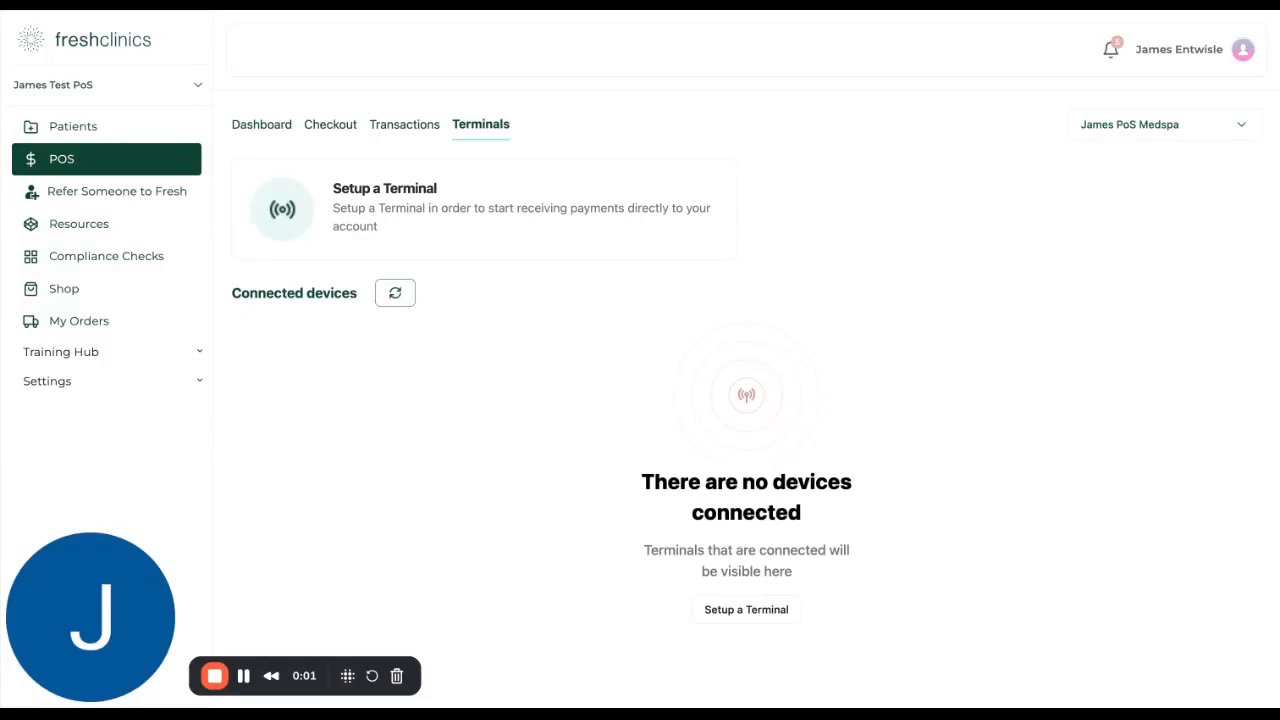This screenshot has width=1280, height=720.
Task: Expand the James Test PoS account dropdown
Action: (107, 85)
